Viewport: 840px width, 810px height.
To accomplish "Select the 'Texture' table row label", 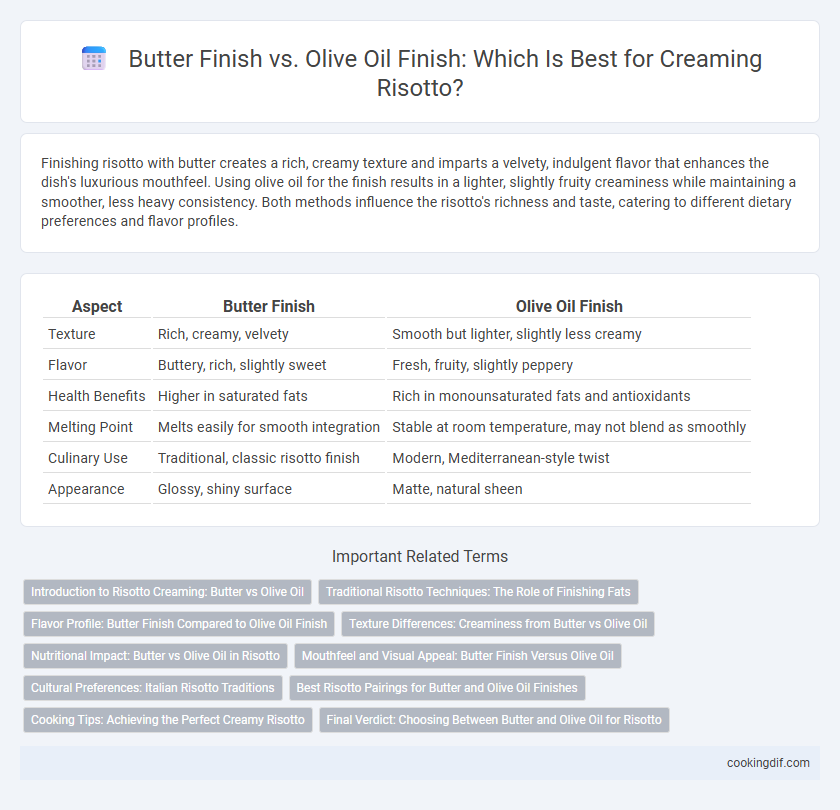I will (x=72, y=334).
